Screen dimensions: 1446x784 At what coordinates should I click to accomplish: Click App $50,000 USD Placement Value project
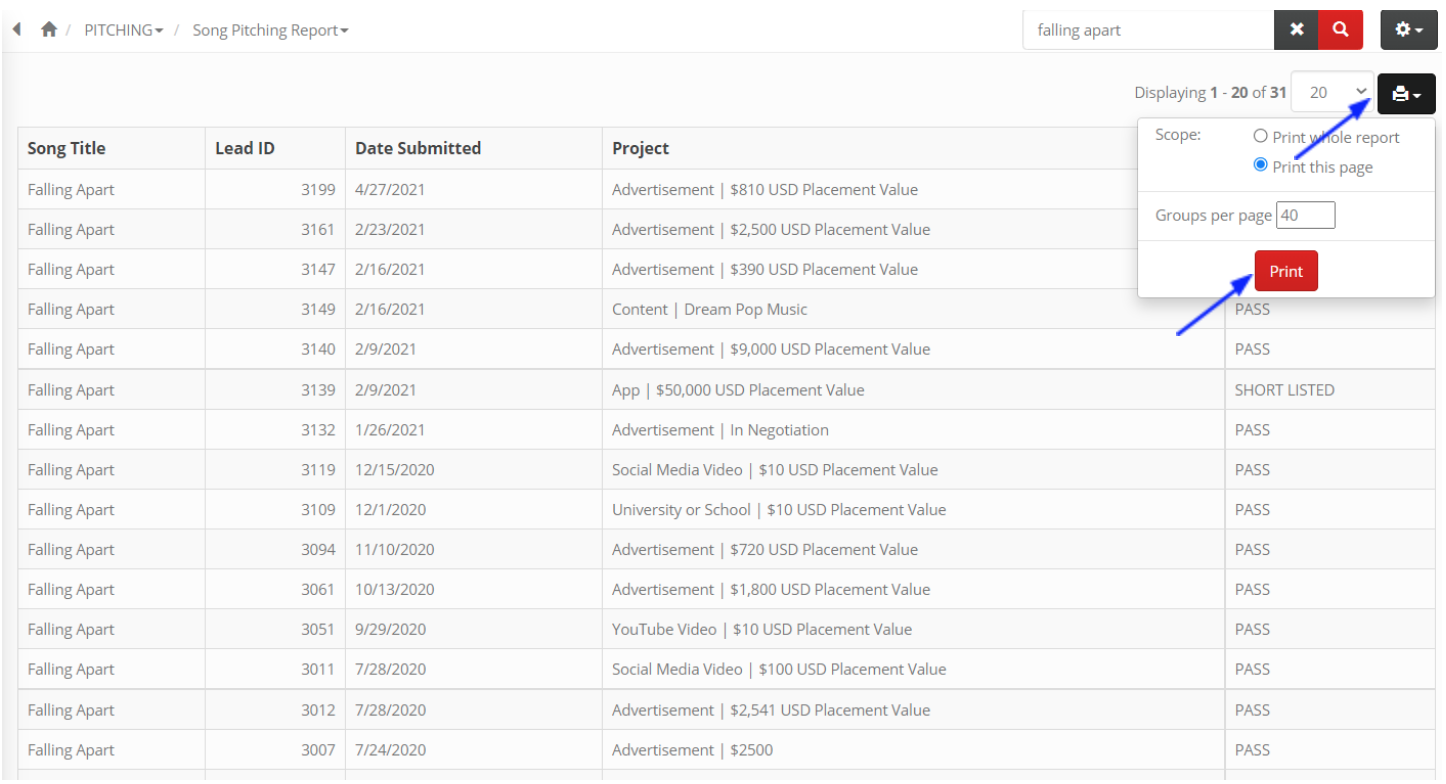pyautogui.click(x=738, y=390)
